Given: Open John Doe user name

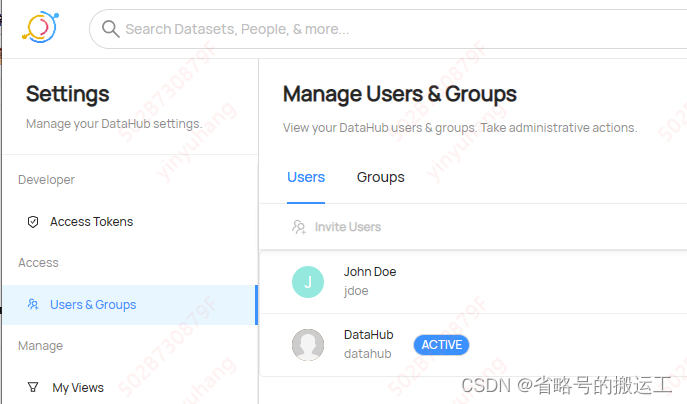Looking at the screenshot, I should 370,272.
